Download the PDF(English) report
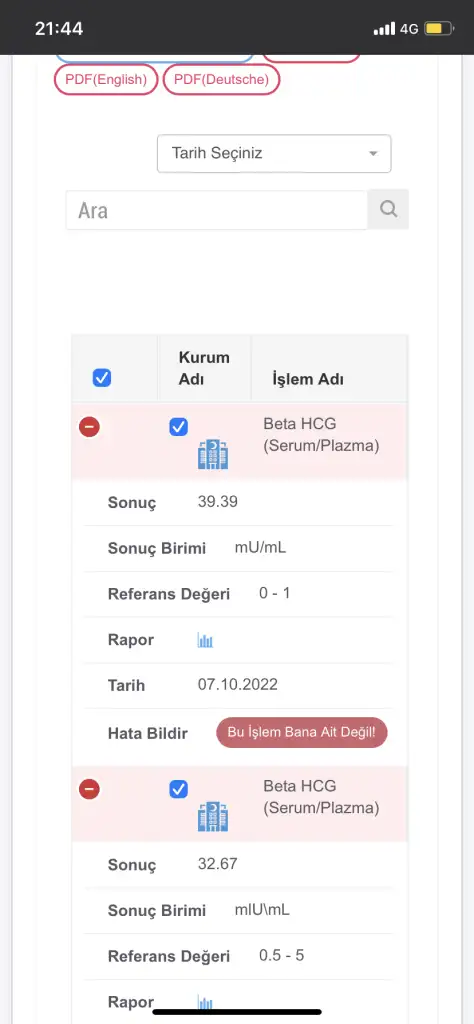The image size is (474, 1024). coord(106,79)
